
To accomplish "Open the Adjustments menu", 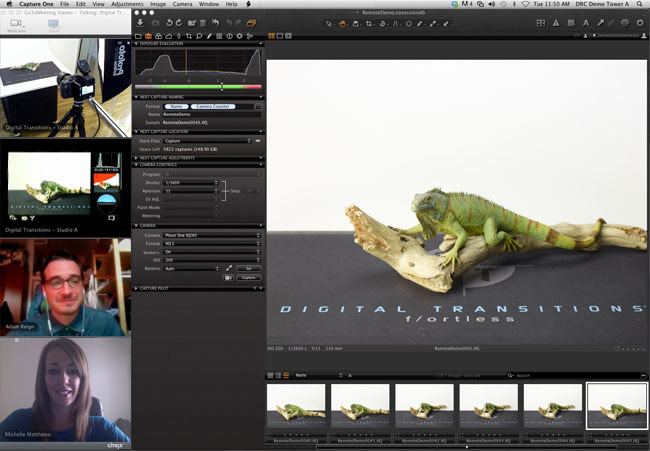I will click(127, 4).
